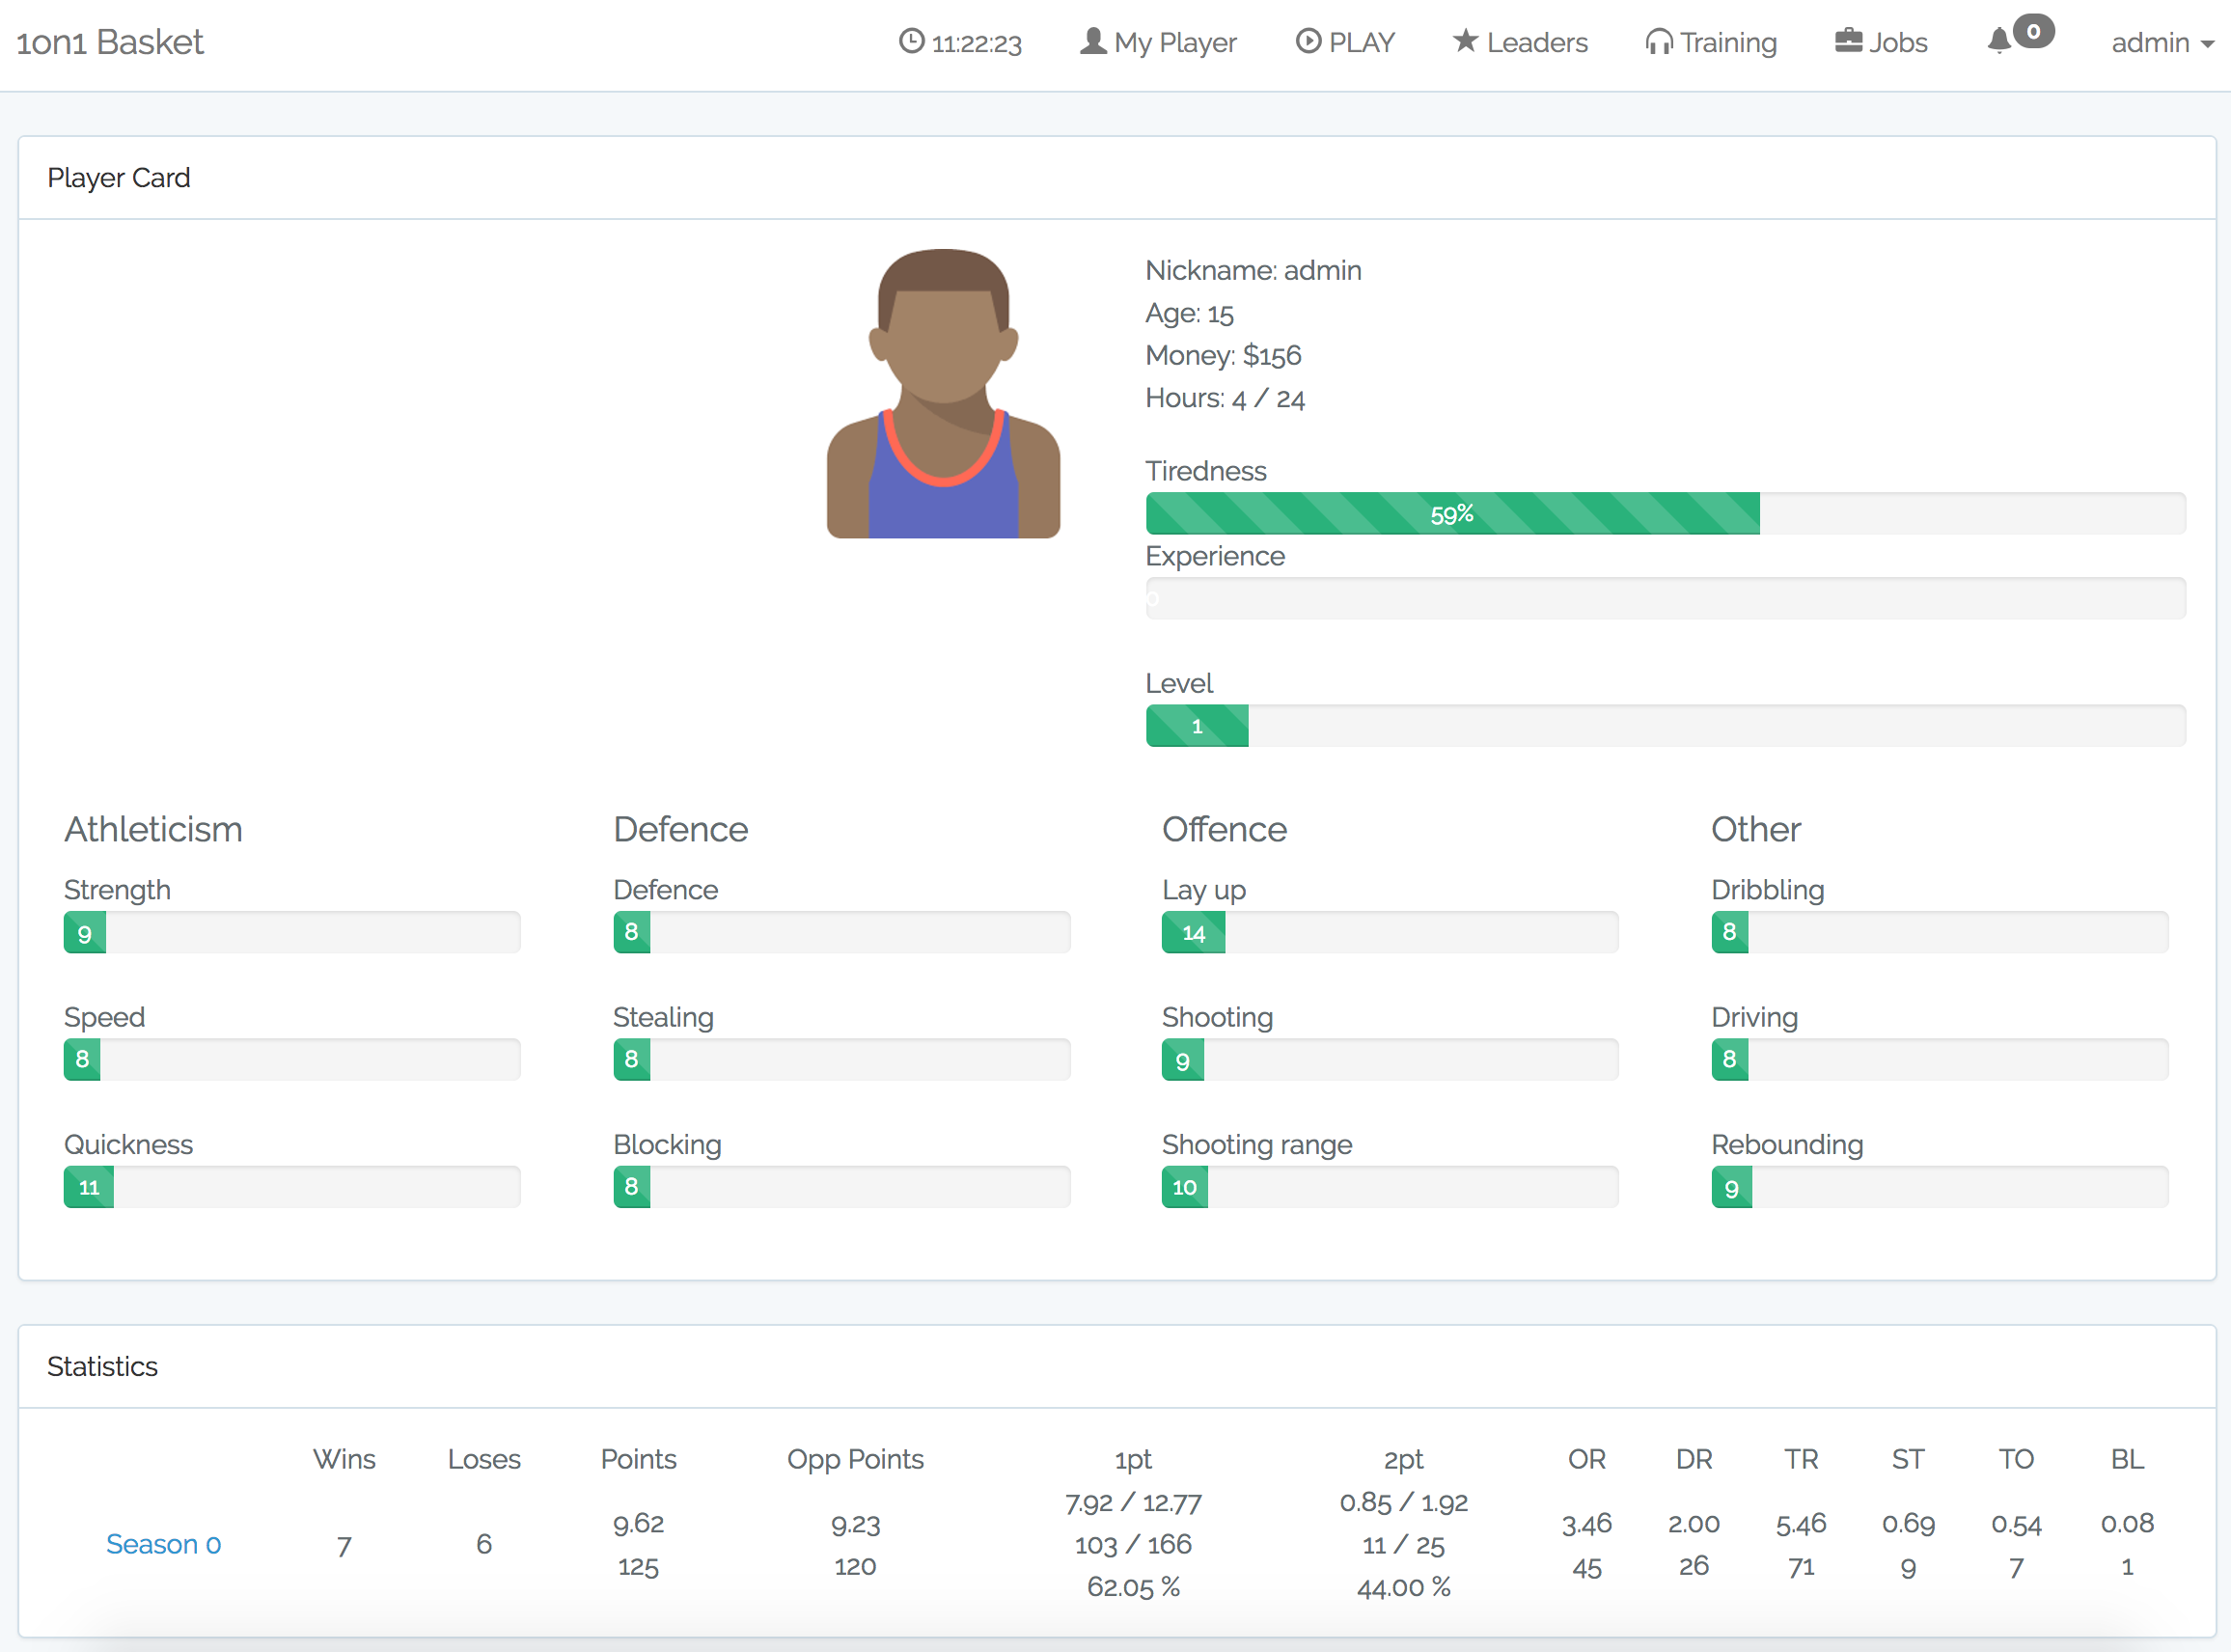This screenshot has width=2231, height=1652.
Task: Click the Tiredness progress bar at 59%
Action: [1452, 514]
